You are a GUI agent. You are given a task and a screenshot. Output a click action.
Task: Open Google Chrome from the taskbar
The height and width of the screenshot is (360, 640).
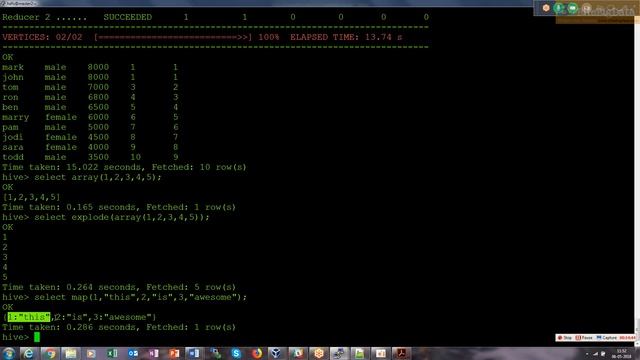[50, 353]
